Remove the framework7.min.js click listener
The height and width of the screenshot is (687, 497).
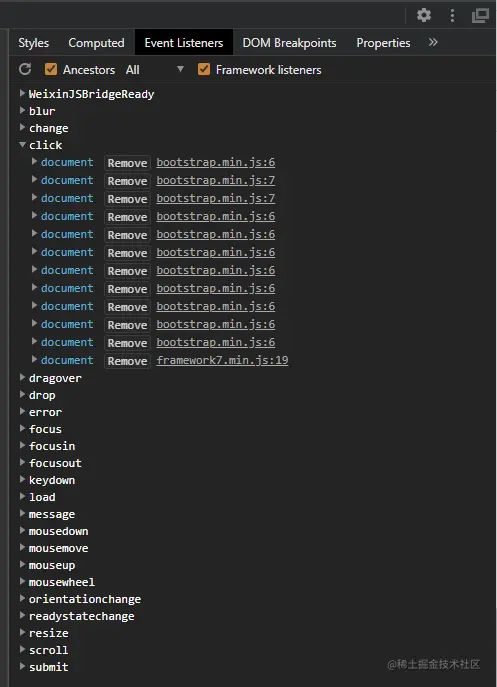click(x=128, y=361)
